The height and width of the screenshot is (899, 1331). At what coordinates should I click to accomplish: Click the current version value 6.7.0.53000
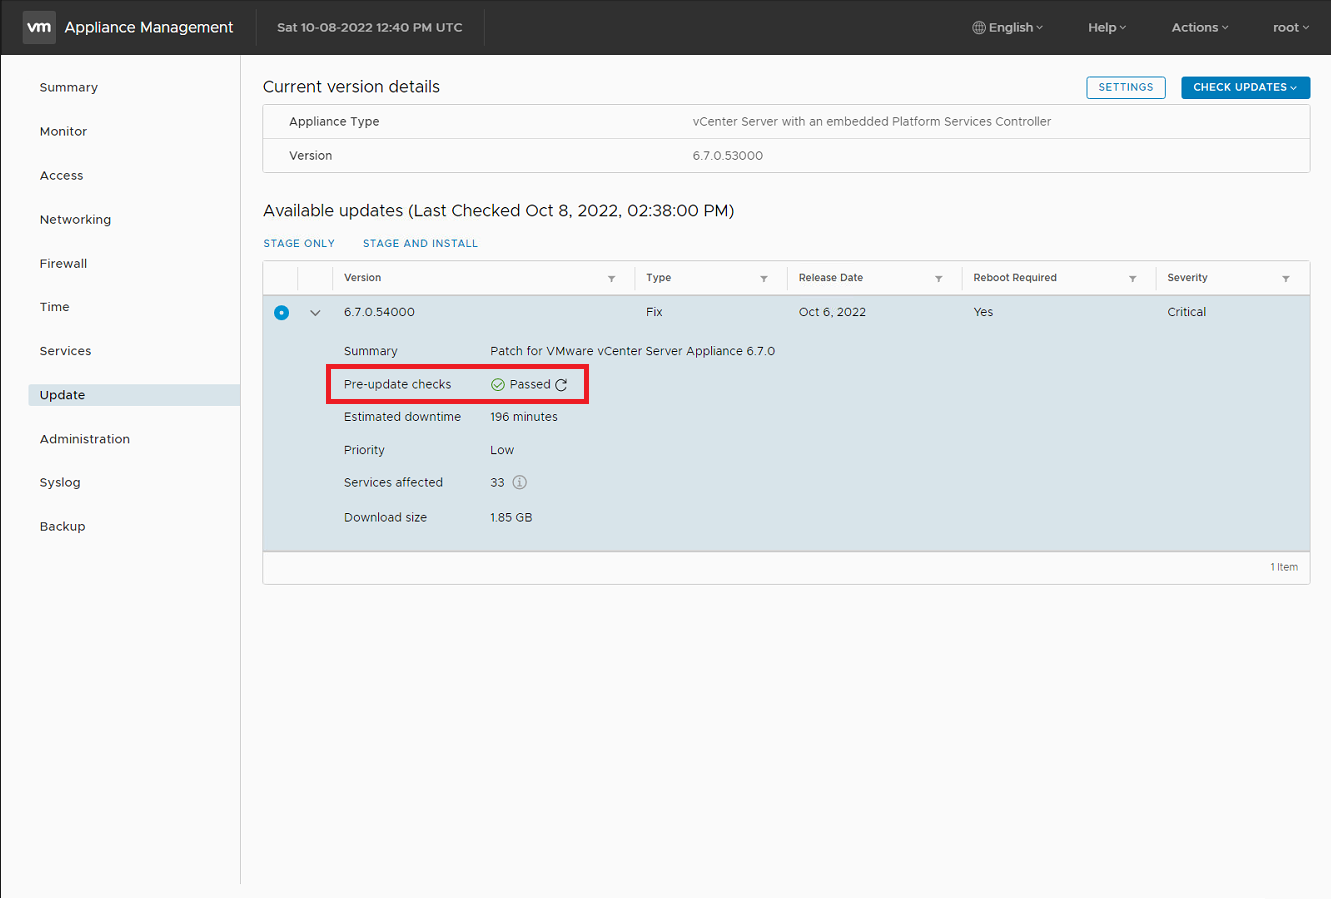(728, 156)
